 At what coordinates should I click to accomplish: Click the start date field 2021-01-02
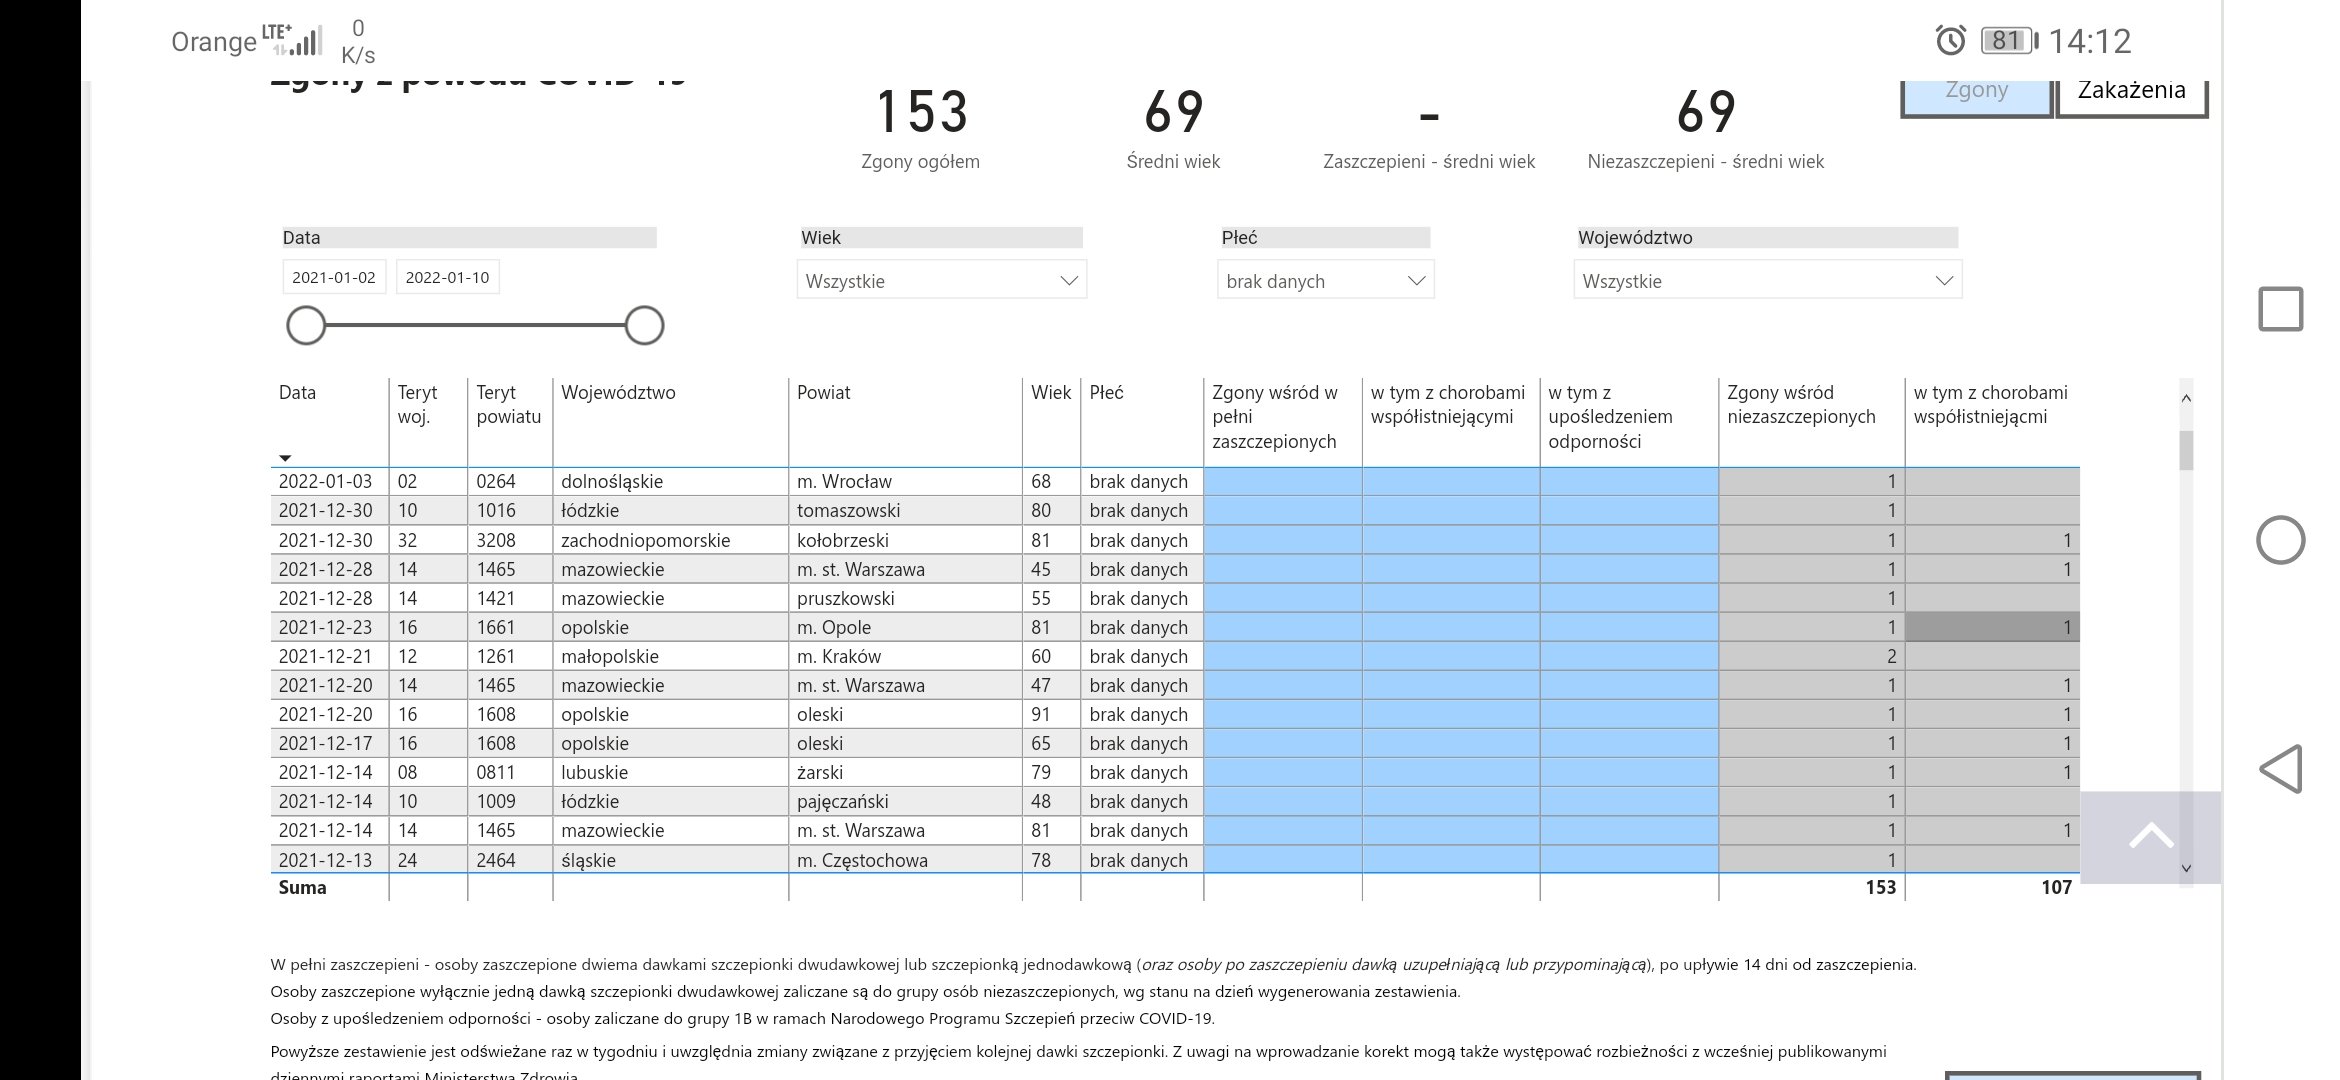click(334, 278)
